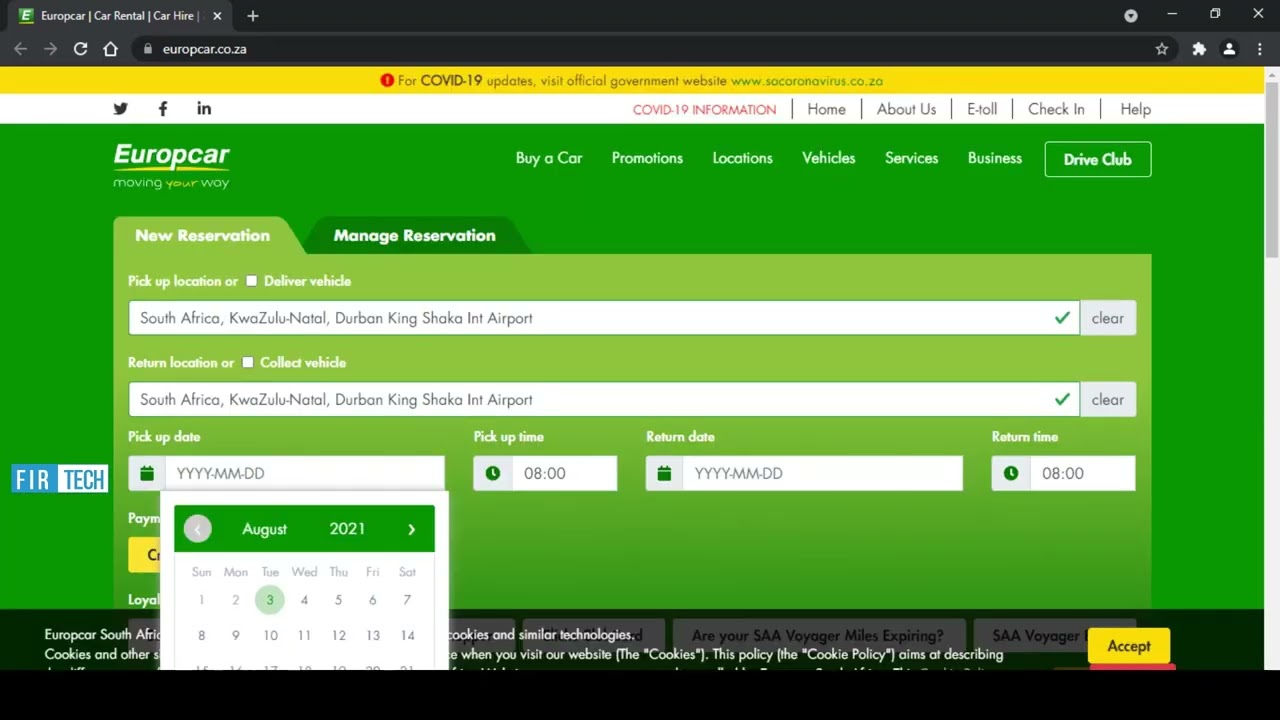
Task: Bookmark this page with star icon
Action: 1161,49
